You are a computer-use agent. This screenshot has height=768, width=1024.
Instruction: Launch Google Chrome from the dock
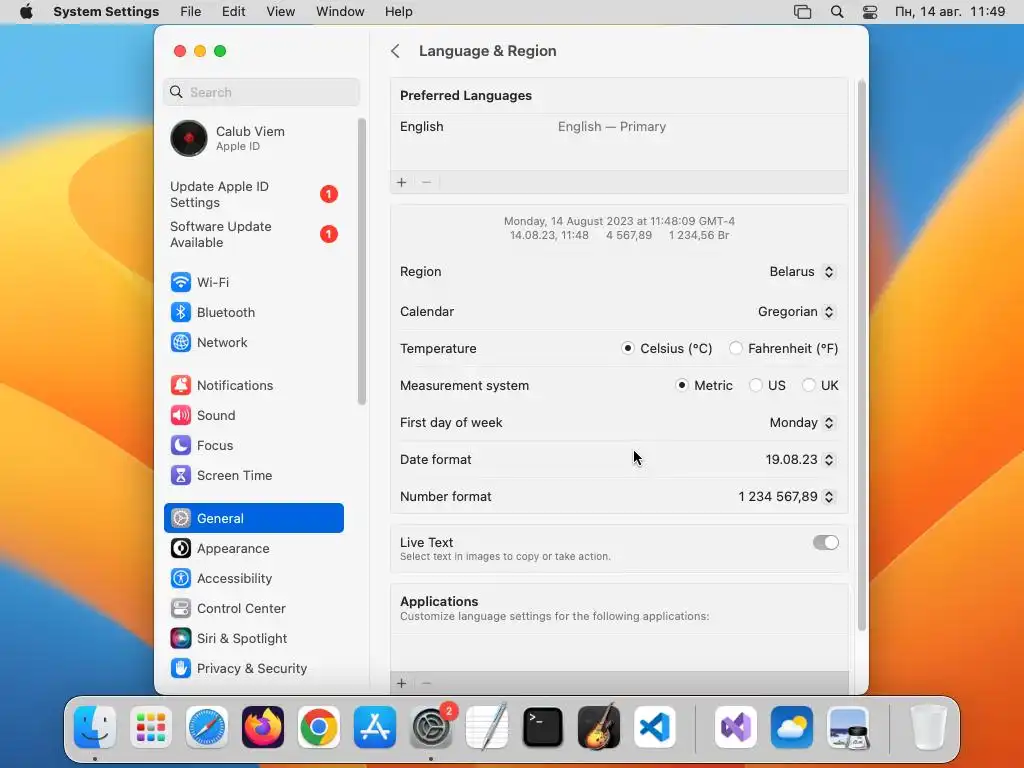pos(319,727)
